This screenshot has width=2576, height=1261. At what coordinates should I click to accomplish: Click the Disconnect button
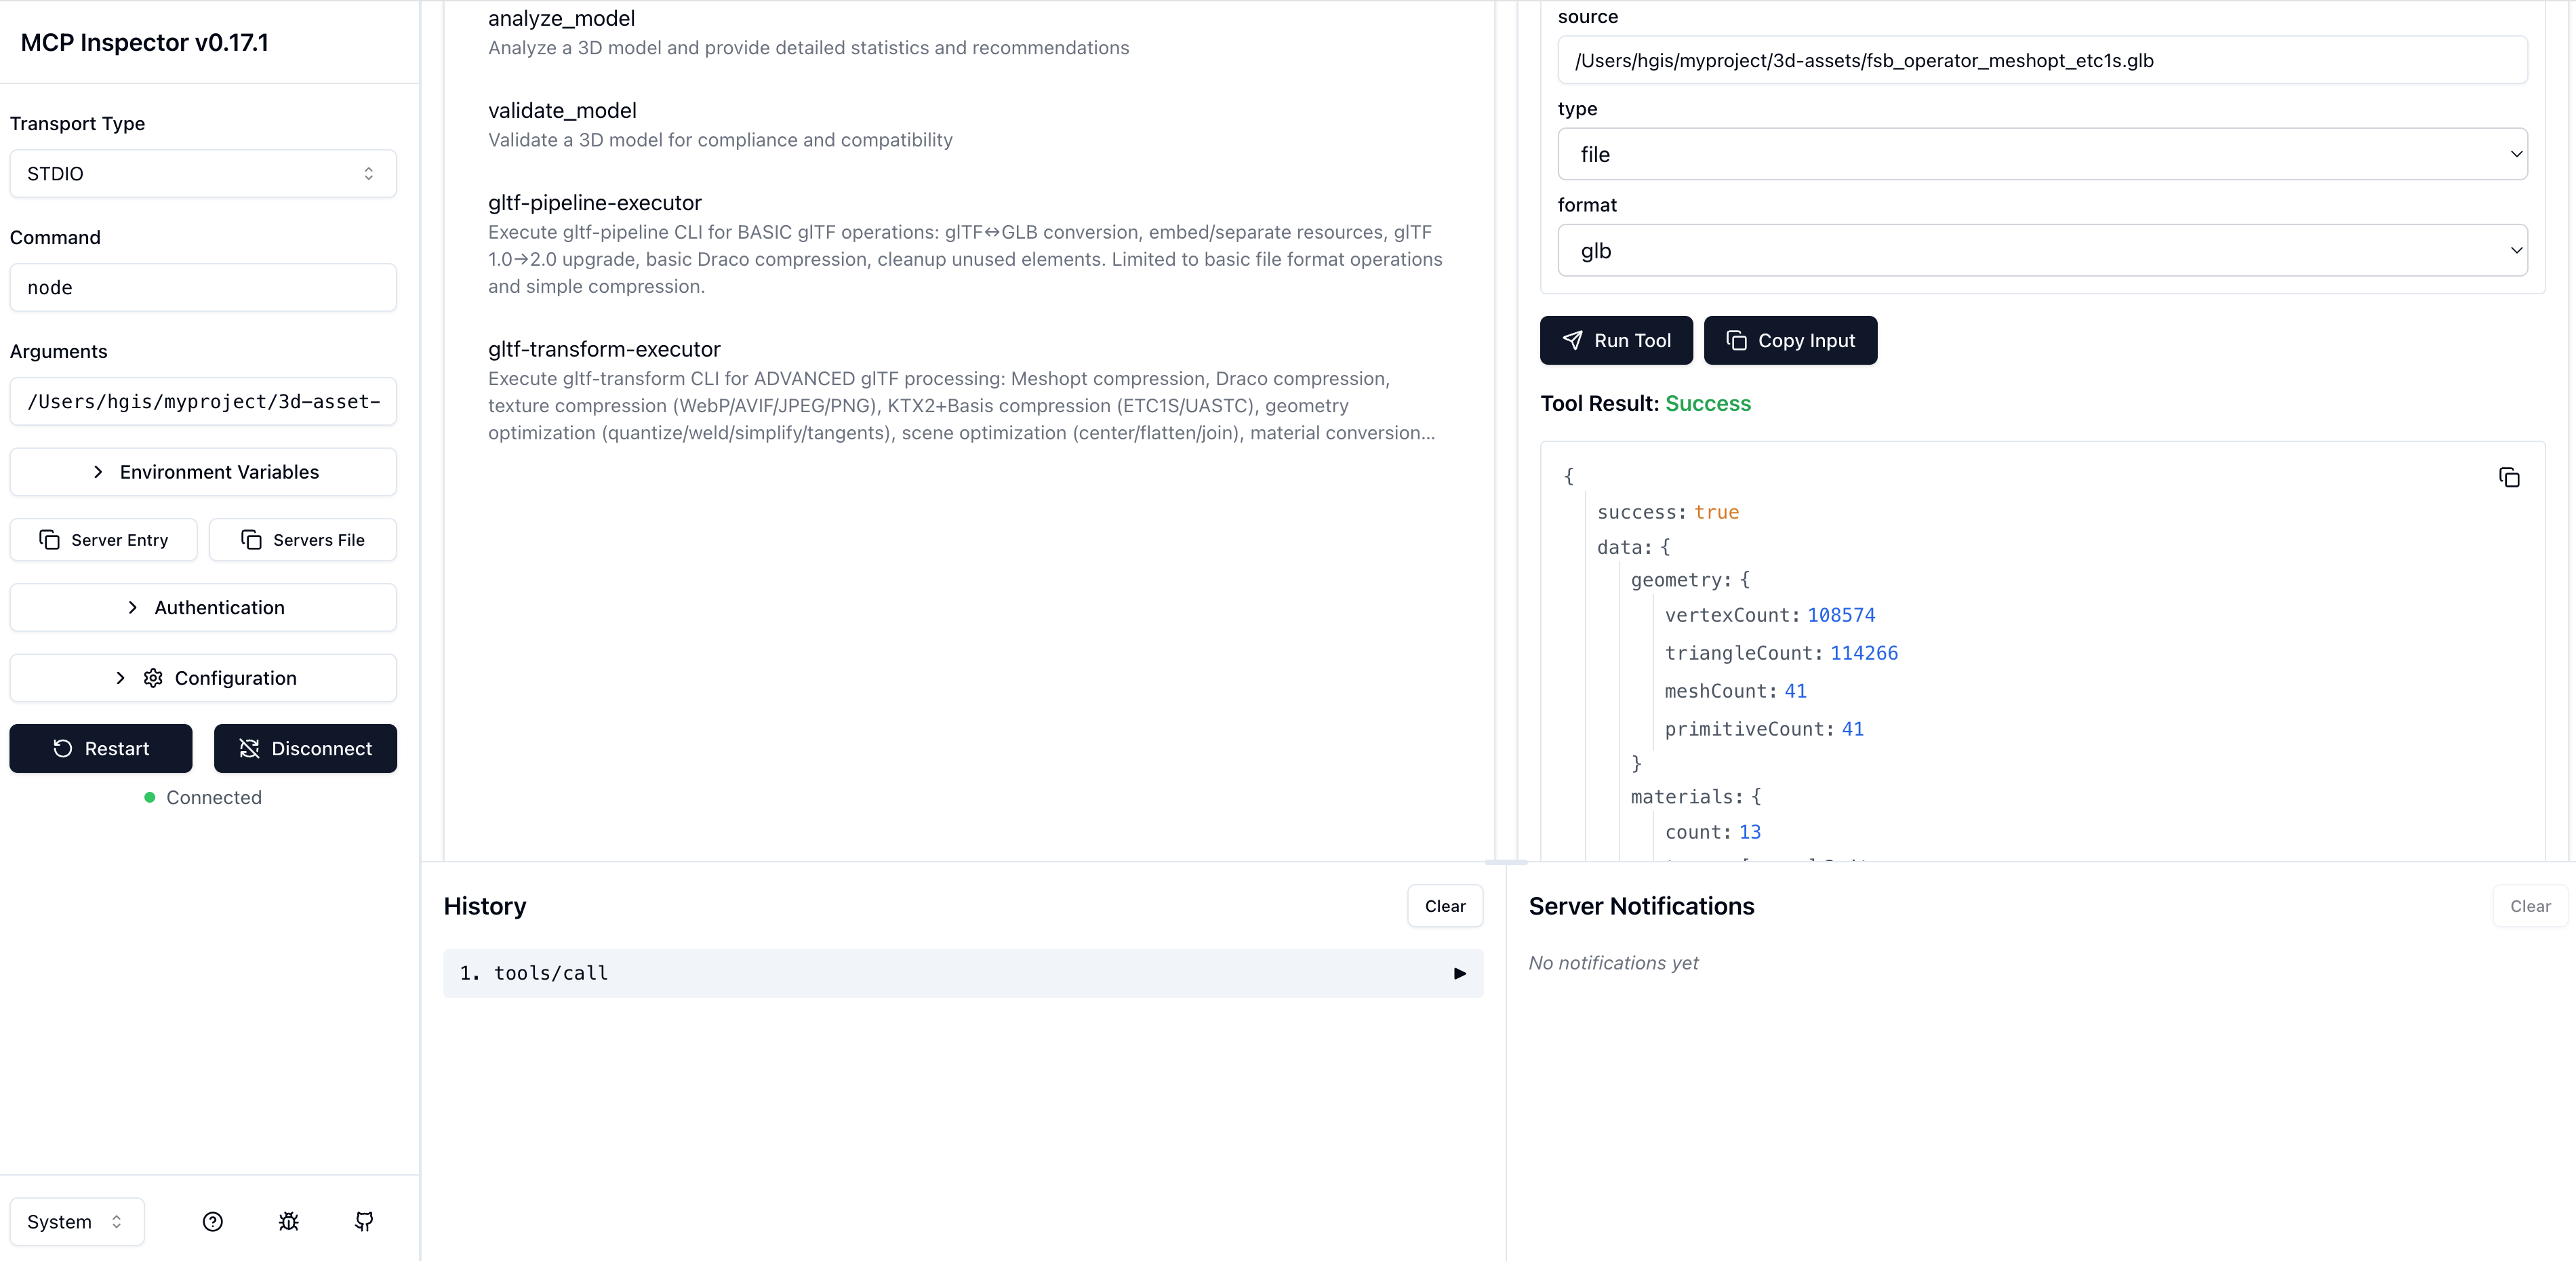(x=305, y=748)
